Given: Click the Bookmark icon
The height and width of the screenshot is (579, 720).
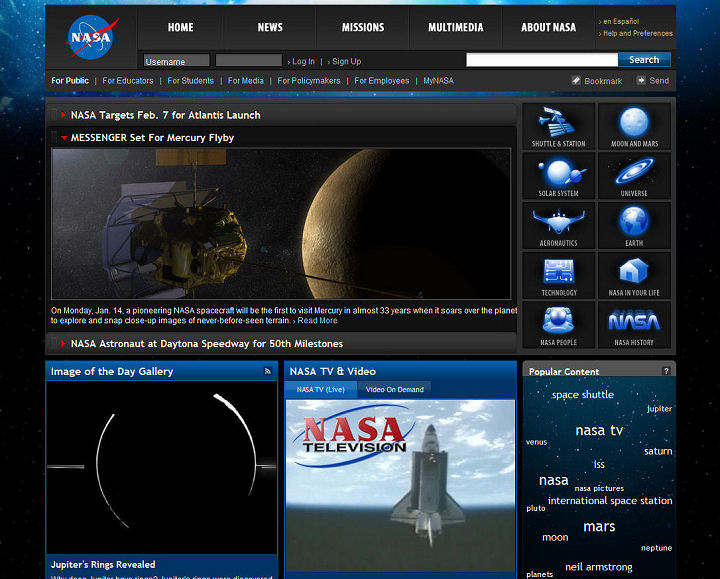Looking at the screenshot, I should point(576,80).
